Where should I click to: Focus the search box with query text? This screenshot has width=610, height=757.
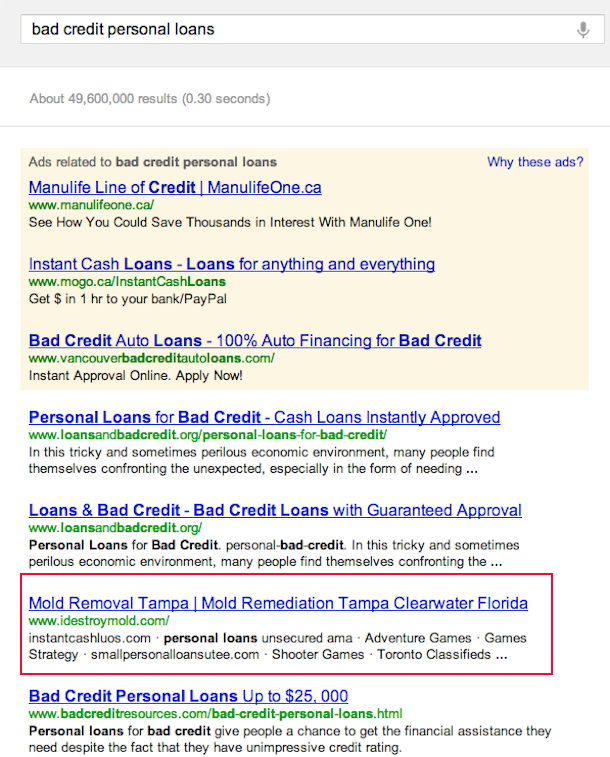312,29
